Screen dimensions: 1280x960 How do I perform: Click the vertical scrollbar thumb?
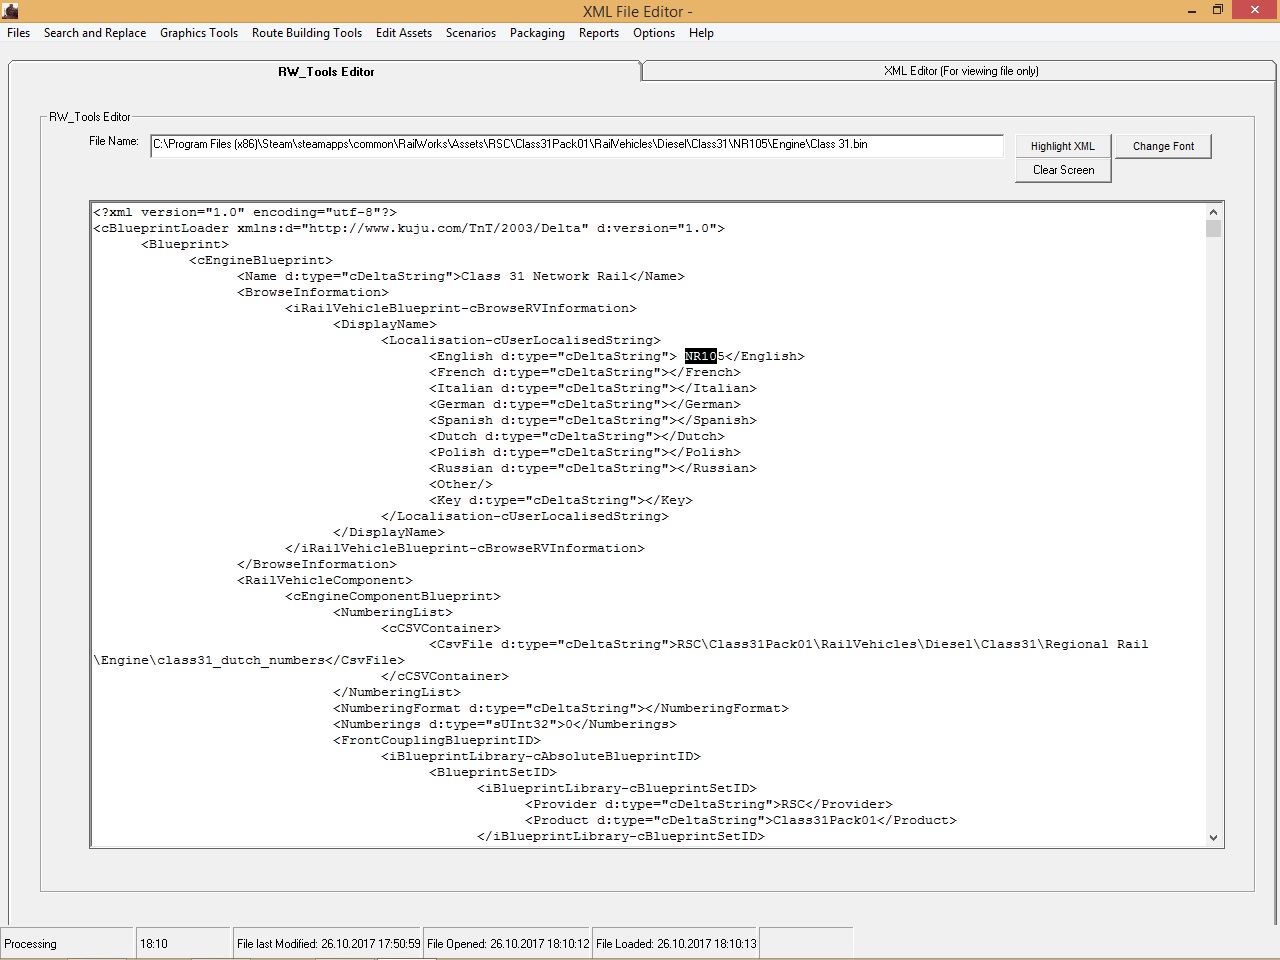click(1214, 229)
